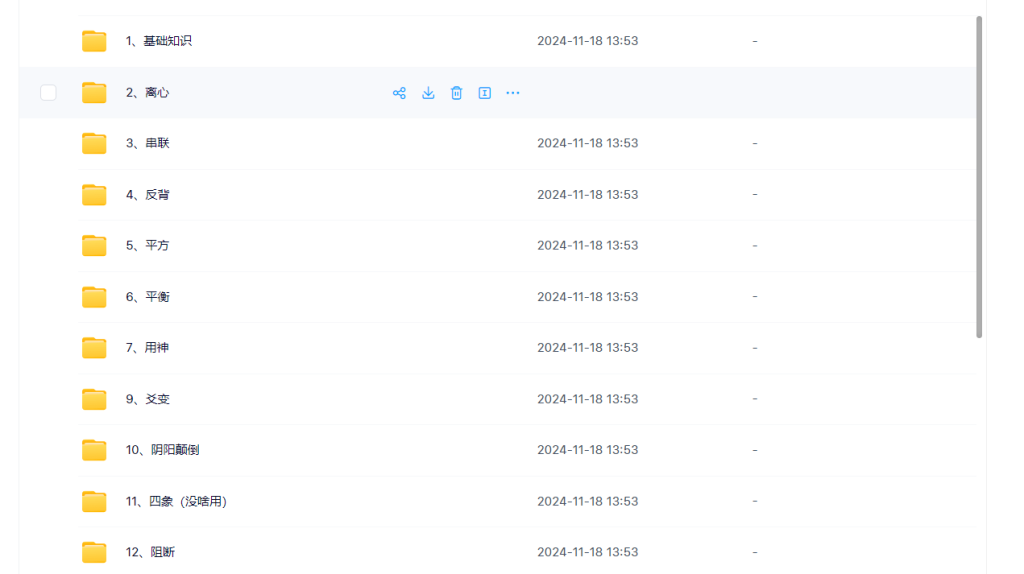Screen dimensions: 1024x574
Task: Open more options ellipsis for 2、离心
Action: pyautogui.click(x=513, y=93)
